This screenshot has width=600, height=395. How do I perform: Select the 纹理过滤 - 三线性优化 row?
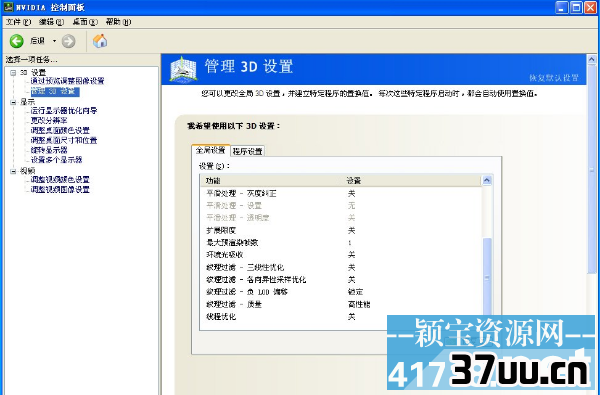point(341,268)
